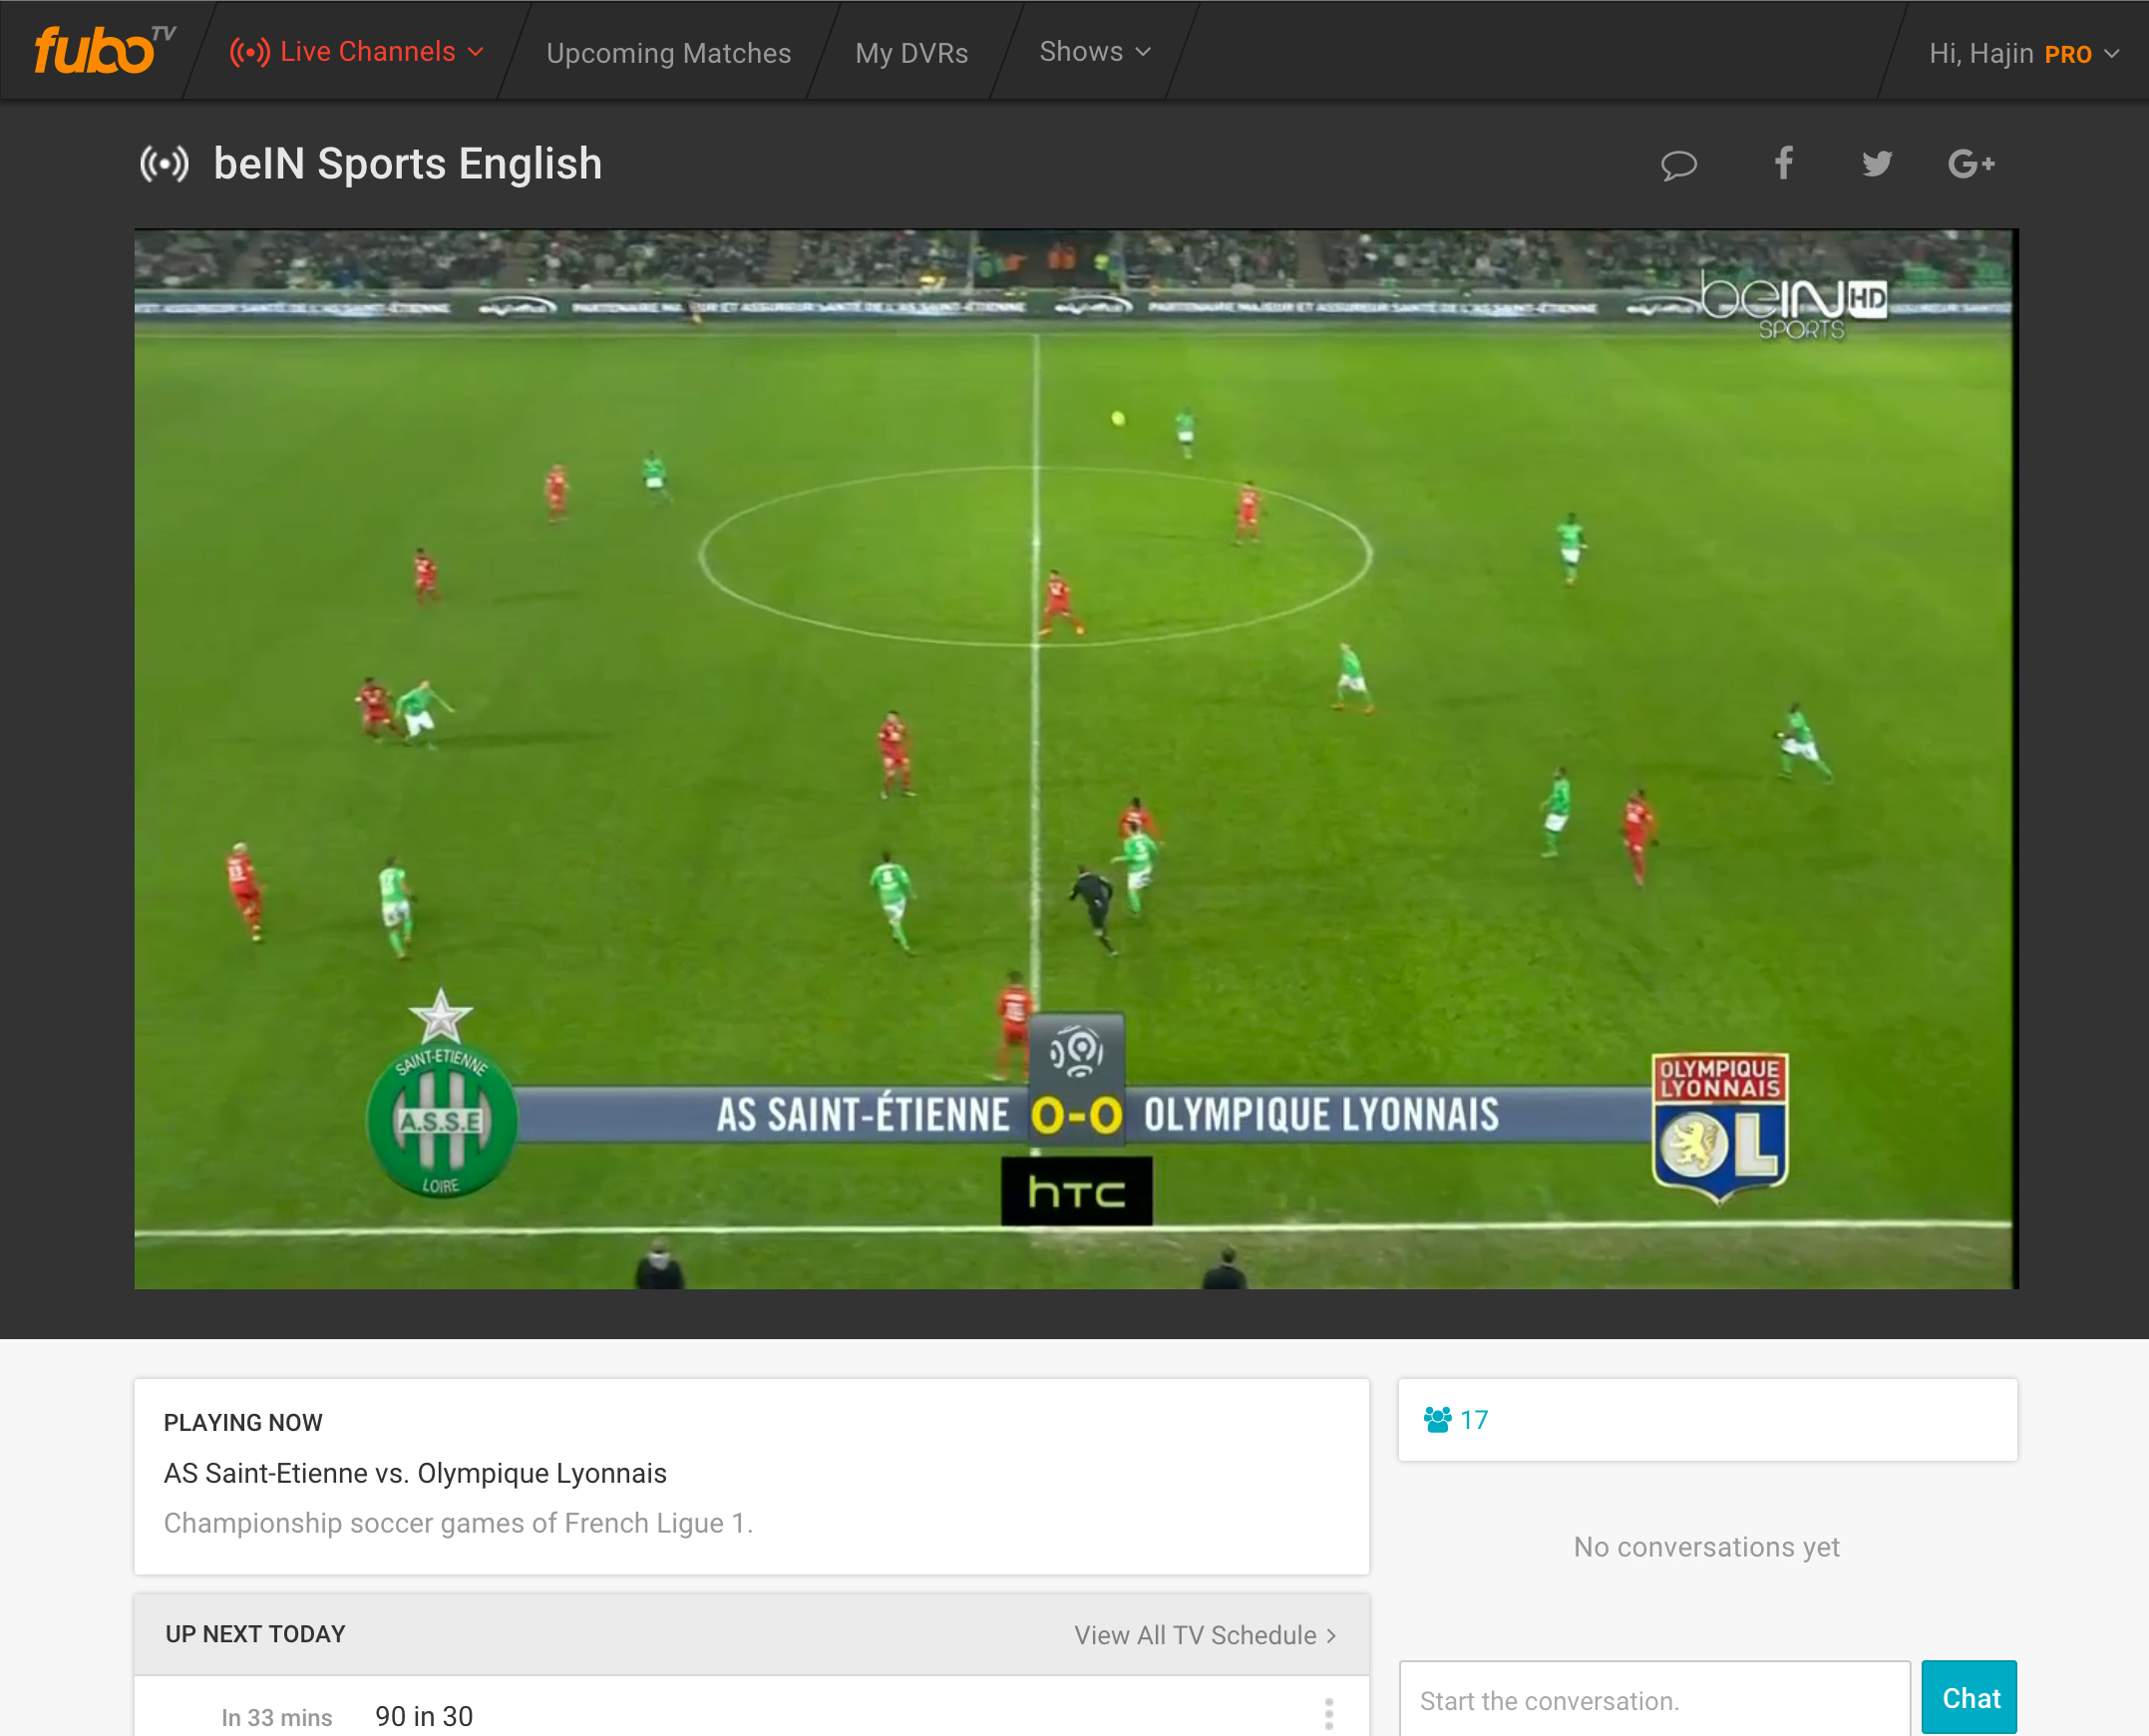Click the 'No conversations yet' message
Image resolution: width=2149 pixels, height=1736 pixels.
click(1706, 1547)
